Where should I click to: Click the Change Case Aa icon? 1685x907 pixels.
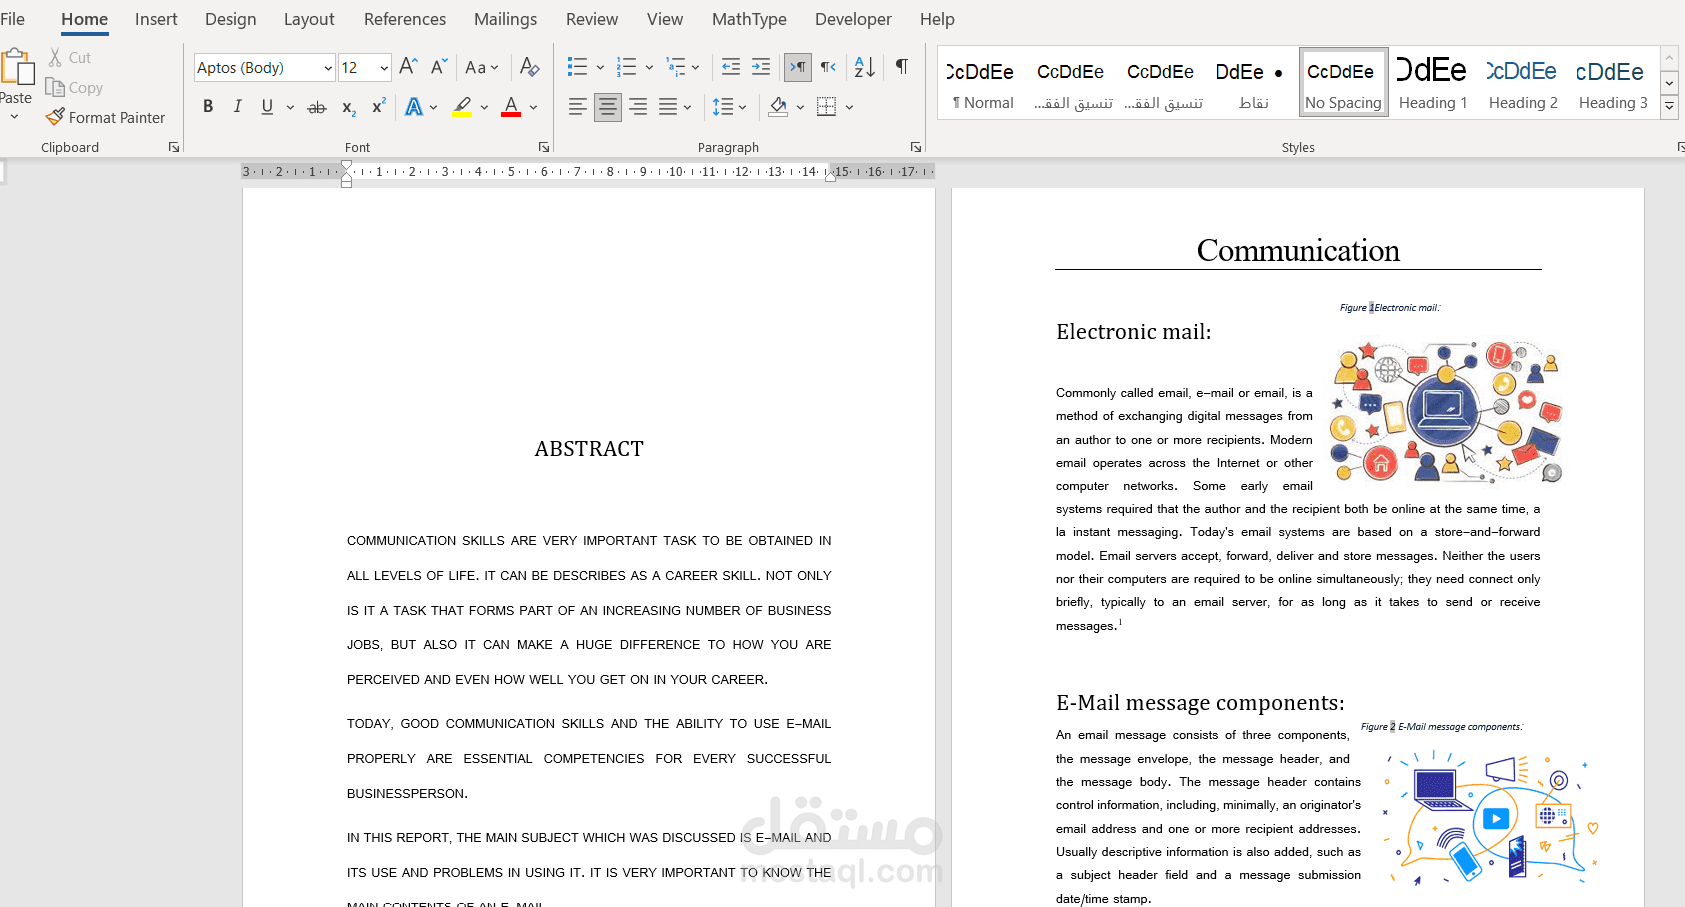[x=476, y=67]
